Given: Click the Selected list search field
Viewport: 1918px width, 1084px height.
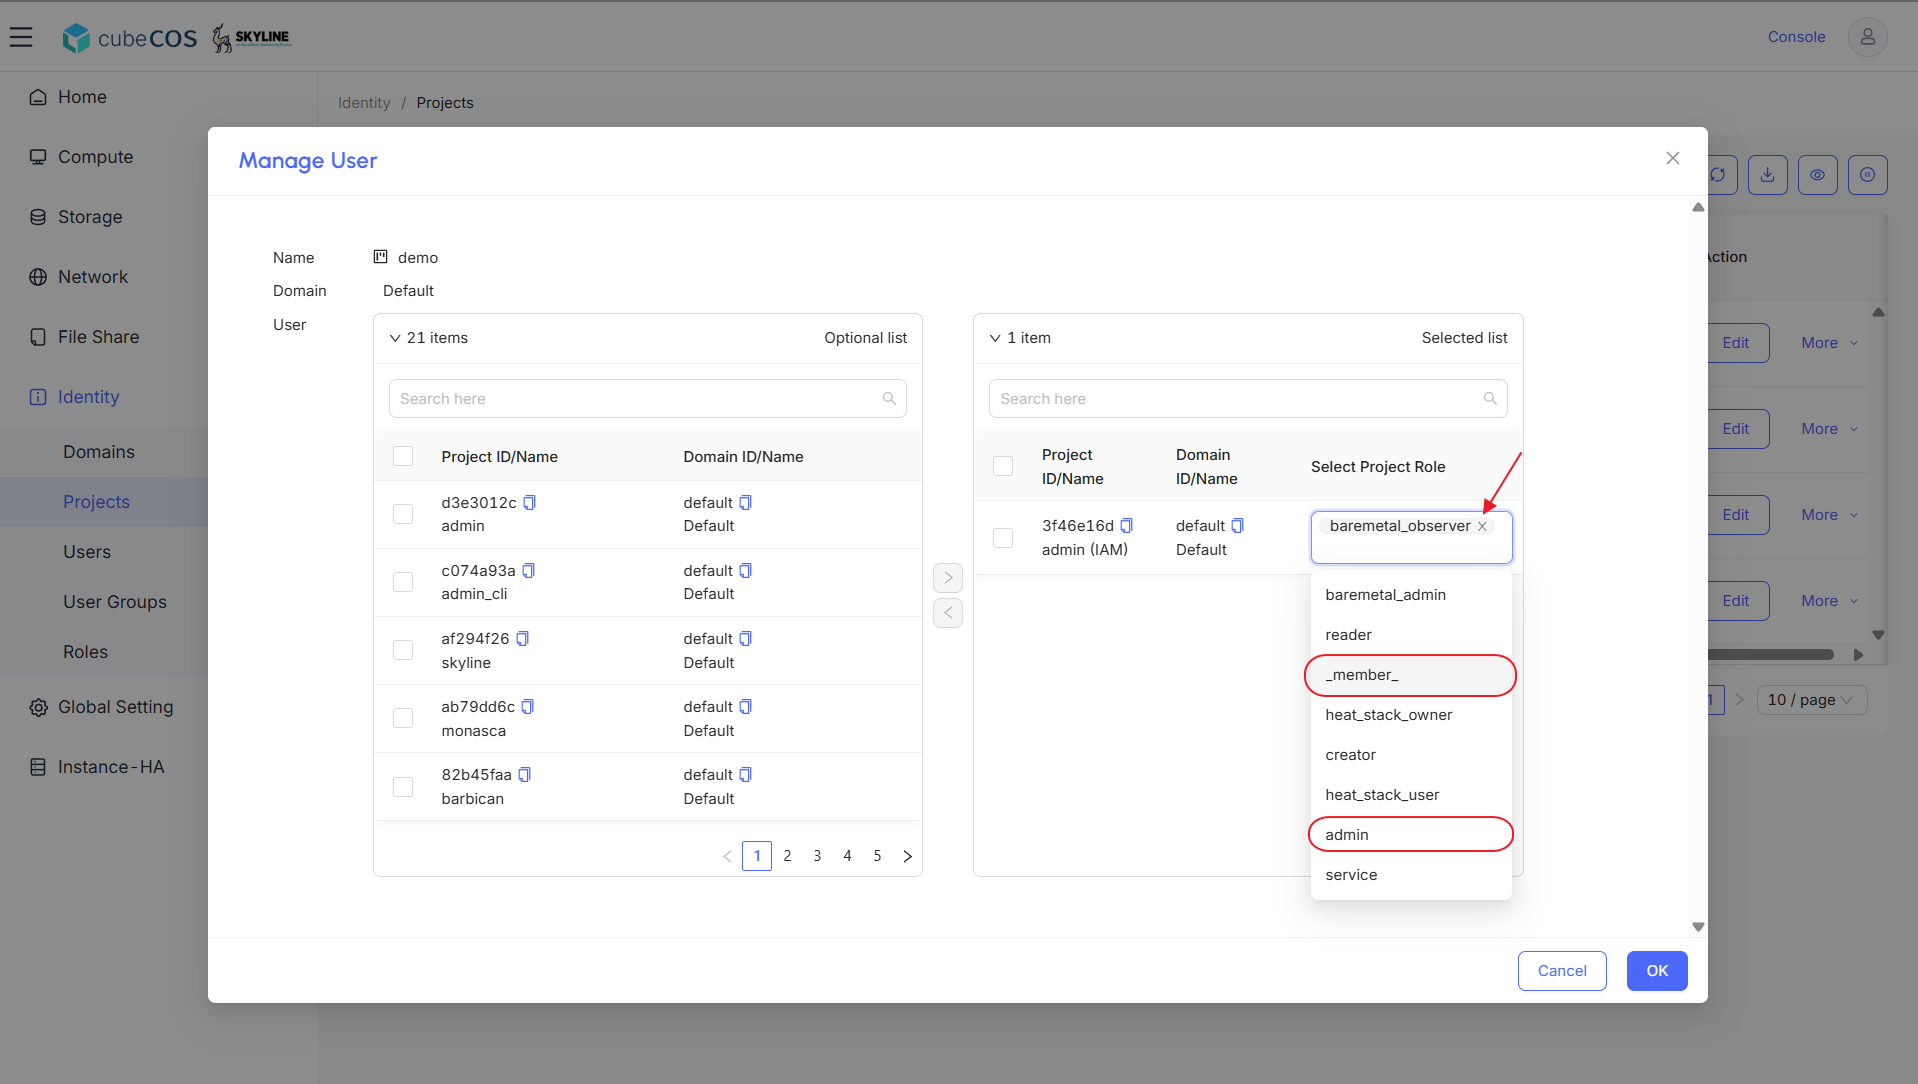Looking at the screenshot, I should point(1247,398).
